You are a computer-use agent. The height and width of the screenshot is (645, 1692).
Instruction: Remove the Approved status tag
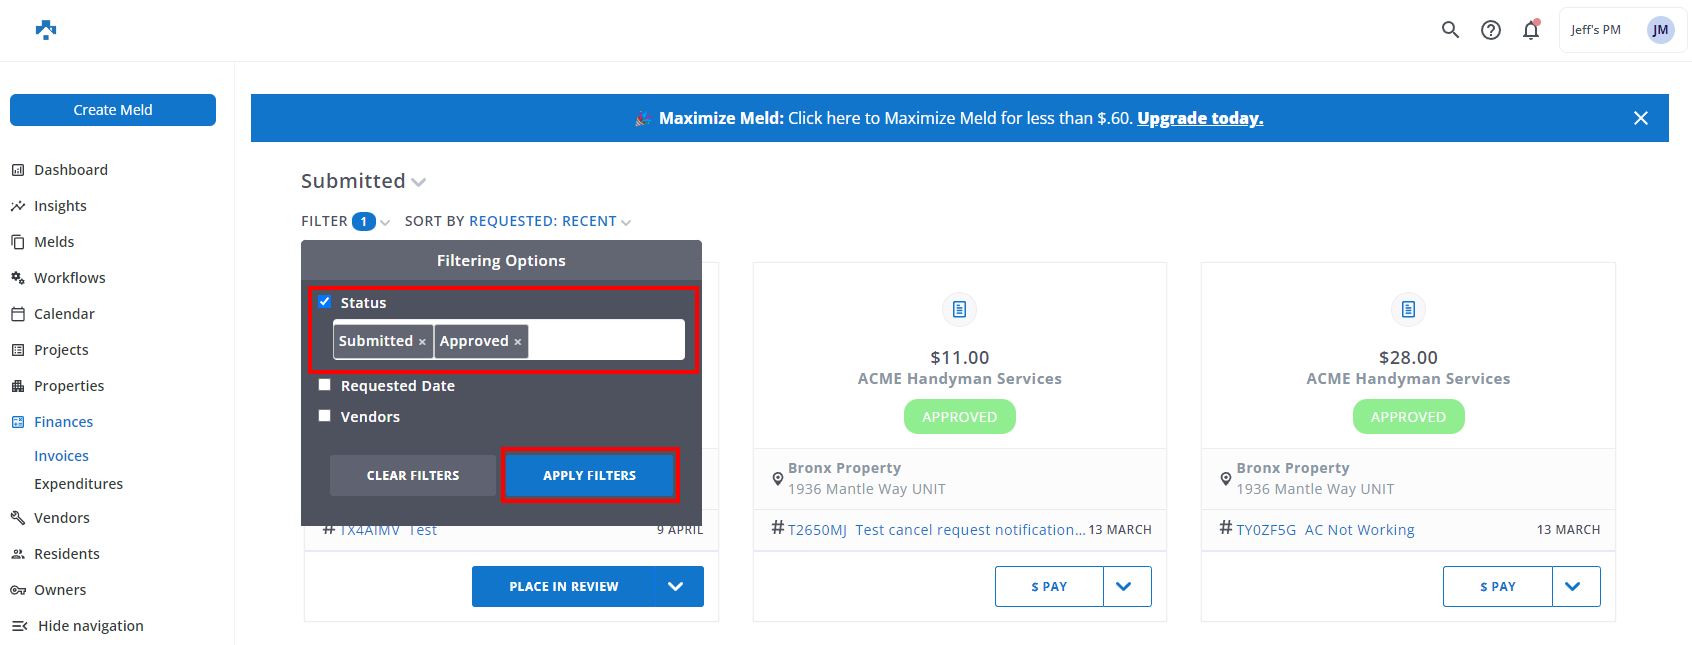click(x=518, y=342)
